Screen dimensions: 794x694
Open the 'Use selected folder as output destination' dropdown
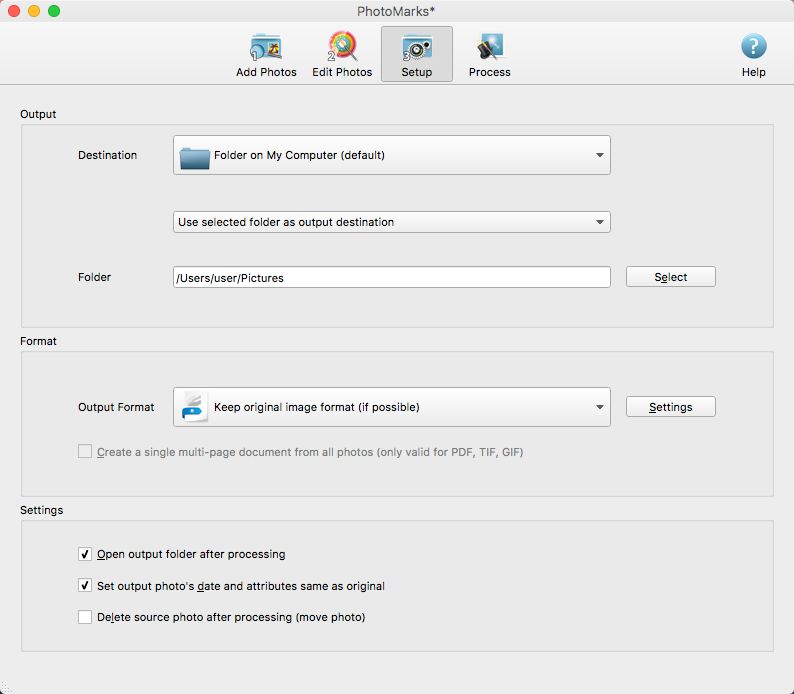tap(391, 222)
